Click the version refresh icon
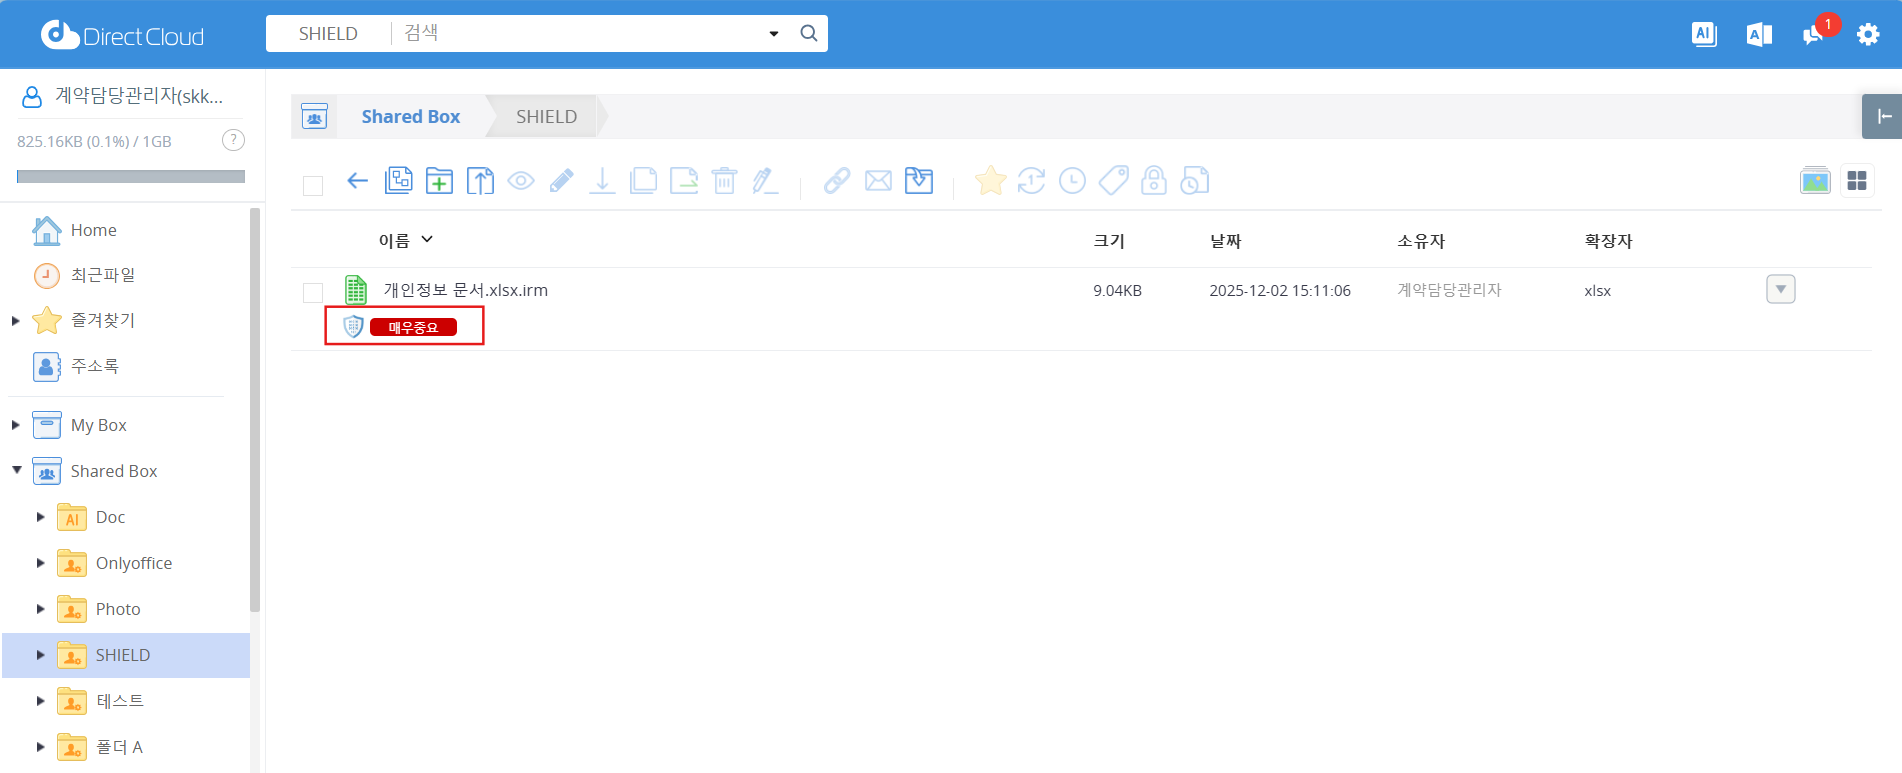1902x773 pixels. point(1031,180)
